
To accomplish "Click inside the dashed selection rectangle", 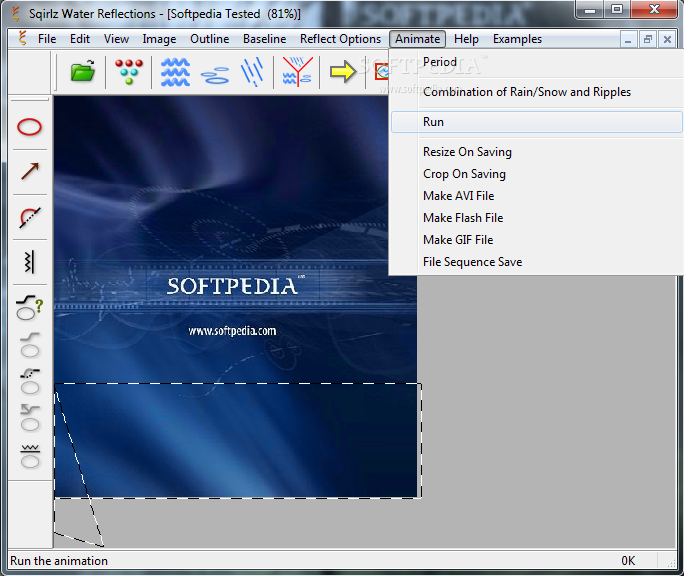I will point(238,441).
